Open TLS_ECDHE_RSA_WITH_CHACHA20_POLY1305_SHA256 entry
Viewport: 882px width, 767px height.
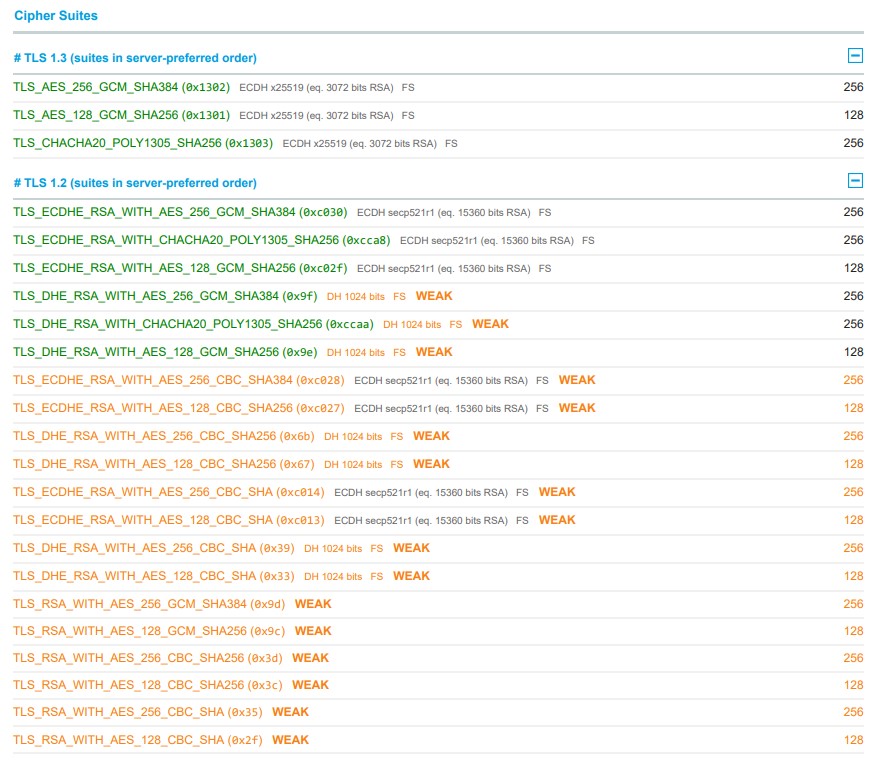click(x=197, y=240)
